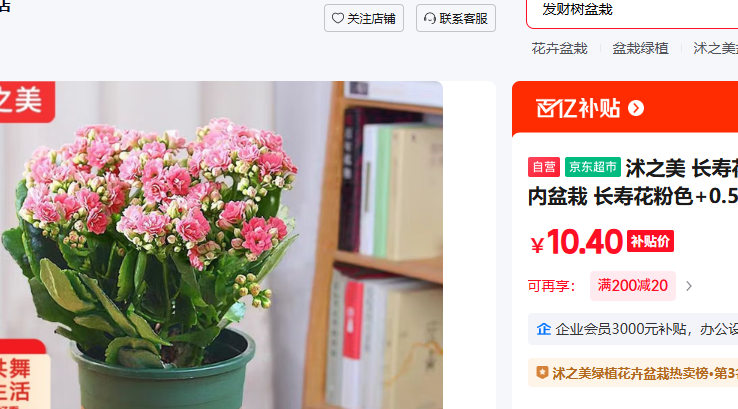The width and height of the screenshot is (738, 409).
Task: Open the 沐之美 hot-selling ranking banner
Action: [x=633, y=373]
